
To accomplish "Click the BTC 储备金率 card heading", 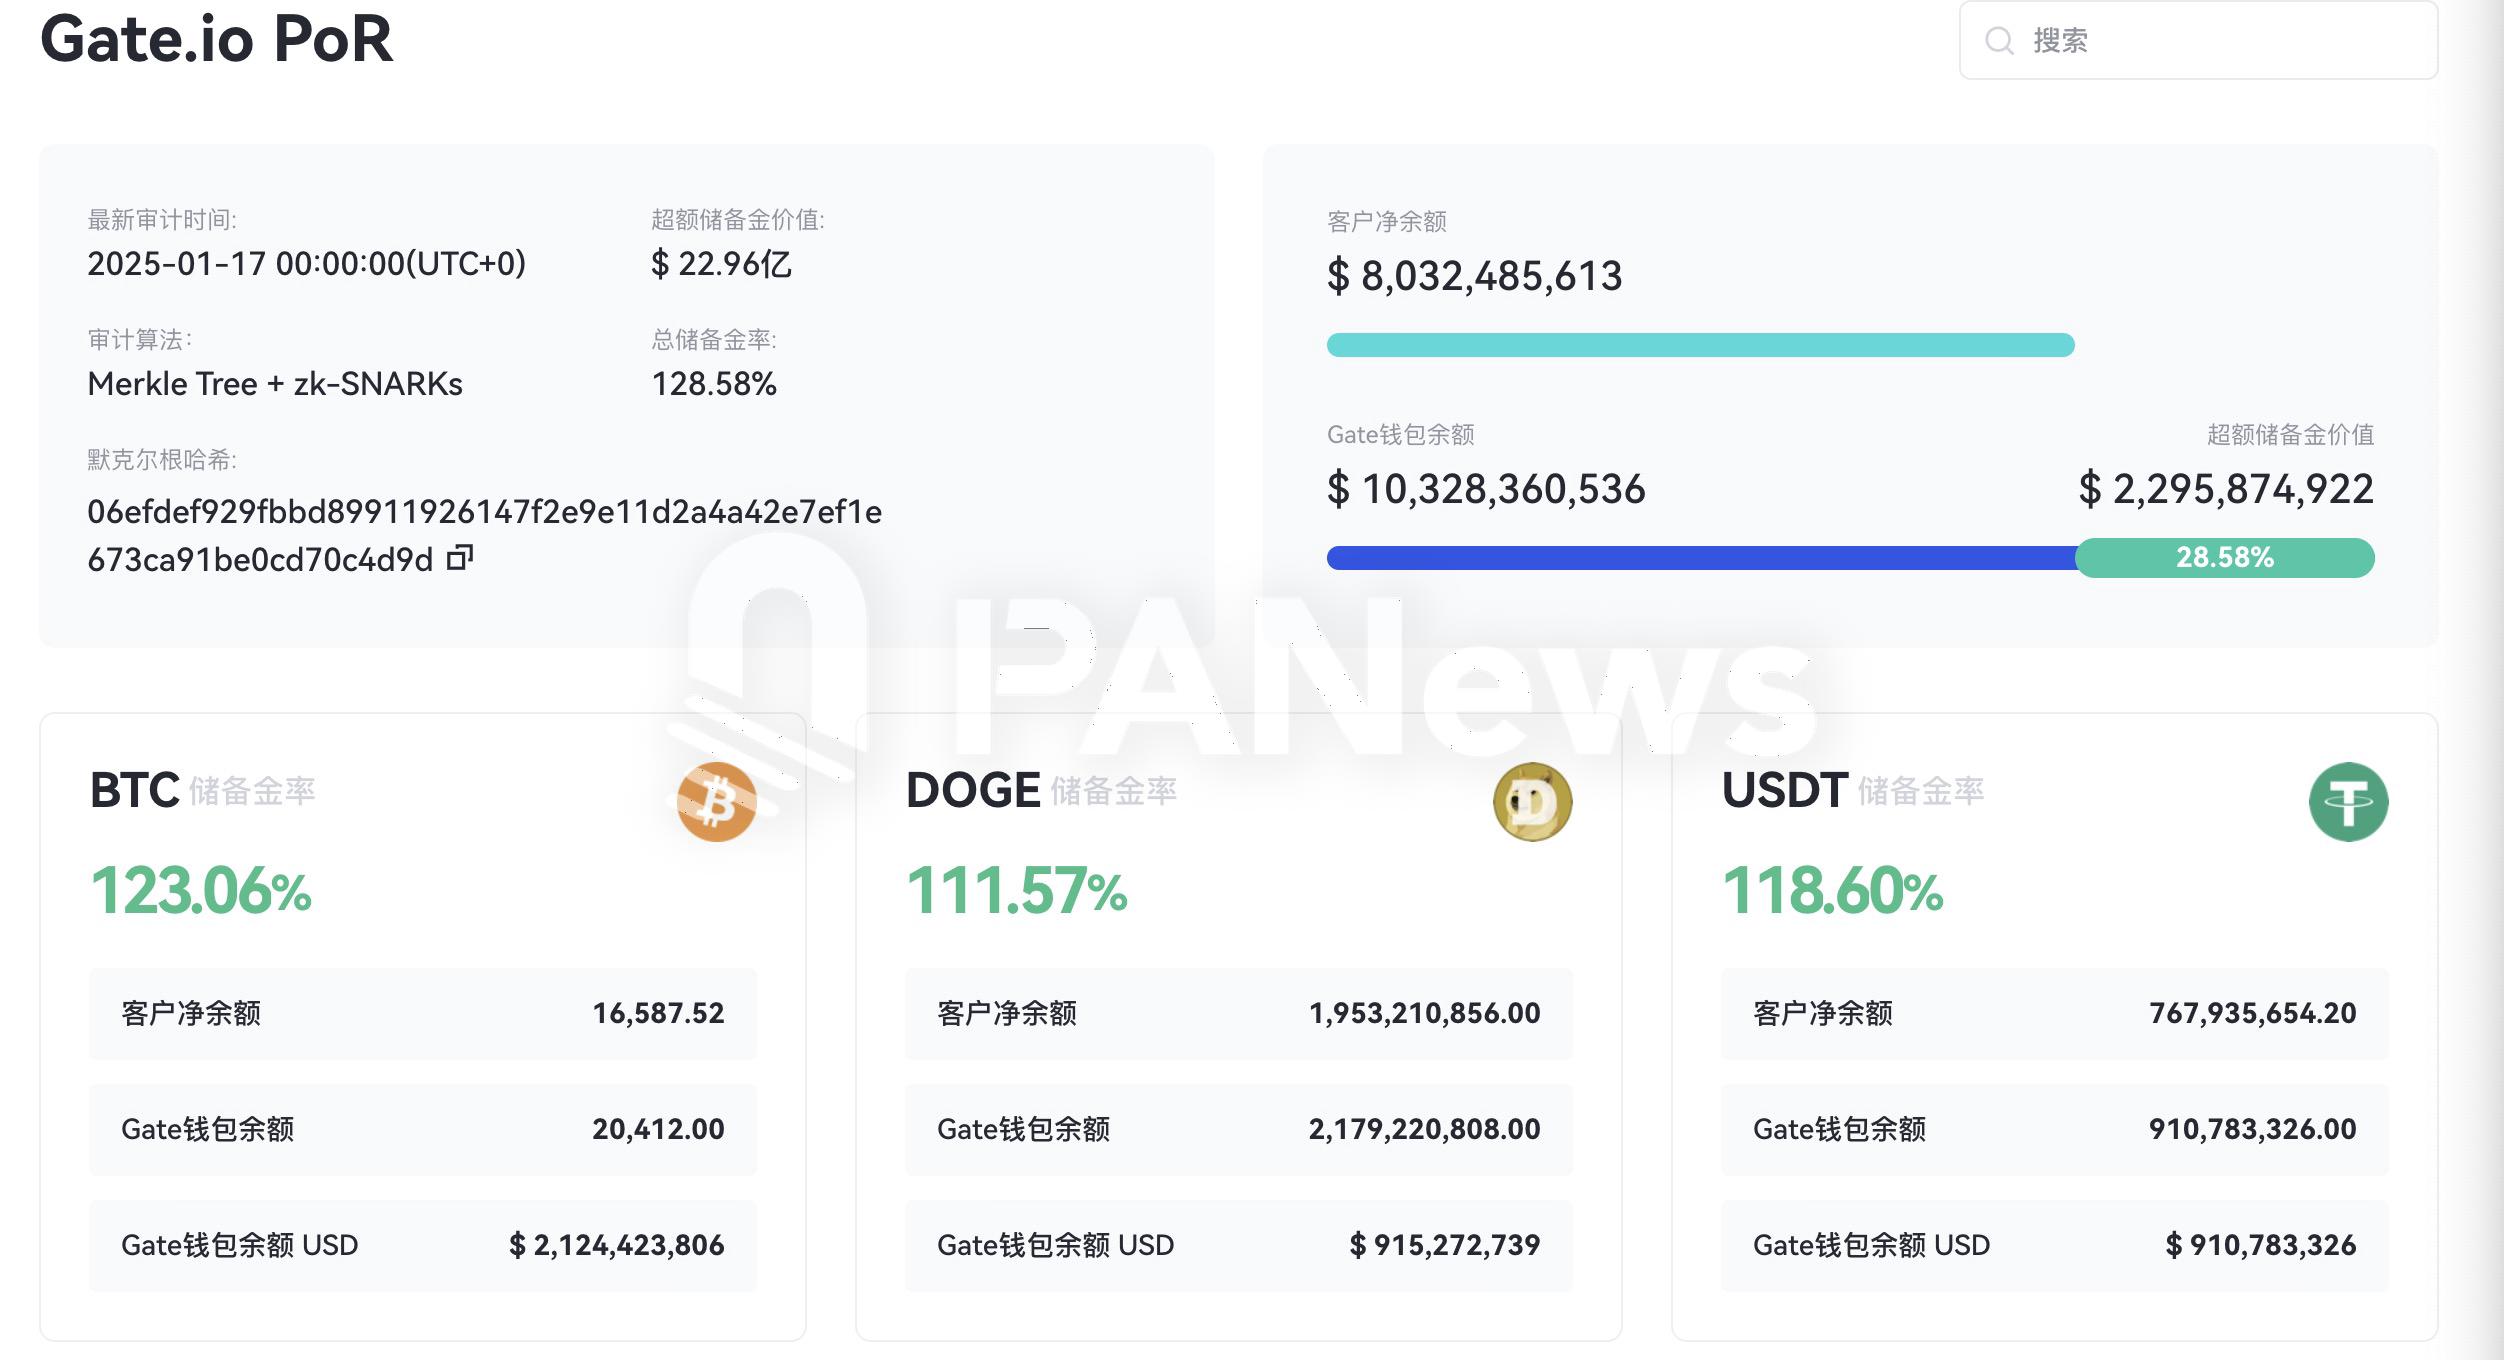I will [x=202, y=791].
